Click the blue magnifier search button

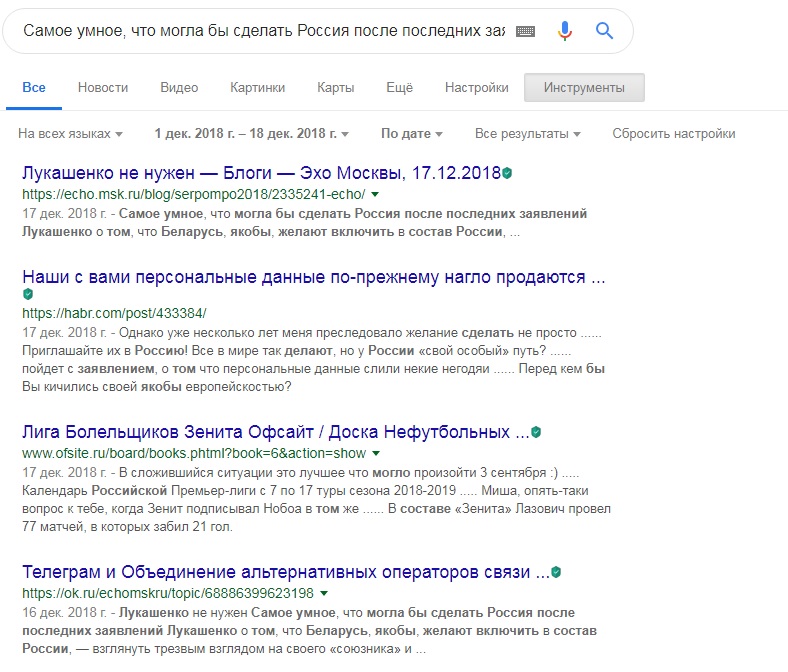pos(604,31)
